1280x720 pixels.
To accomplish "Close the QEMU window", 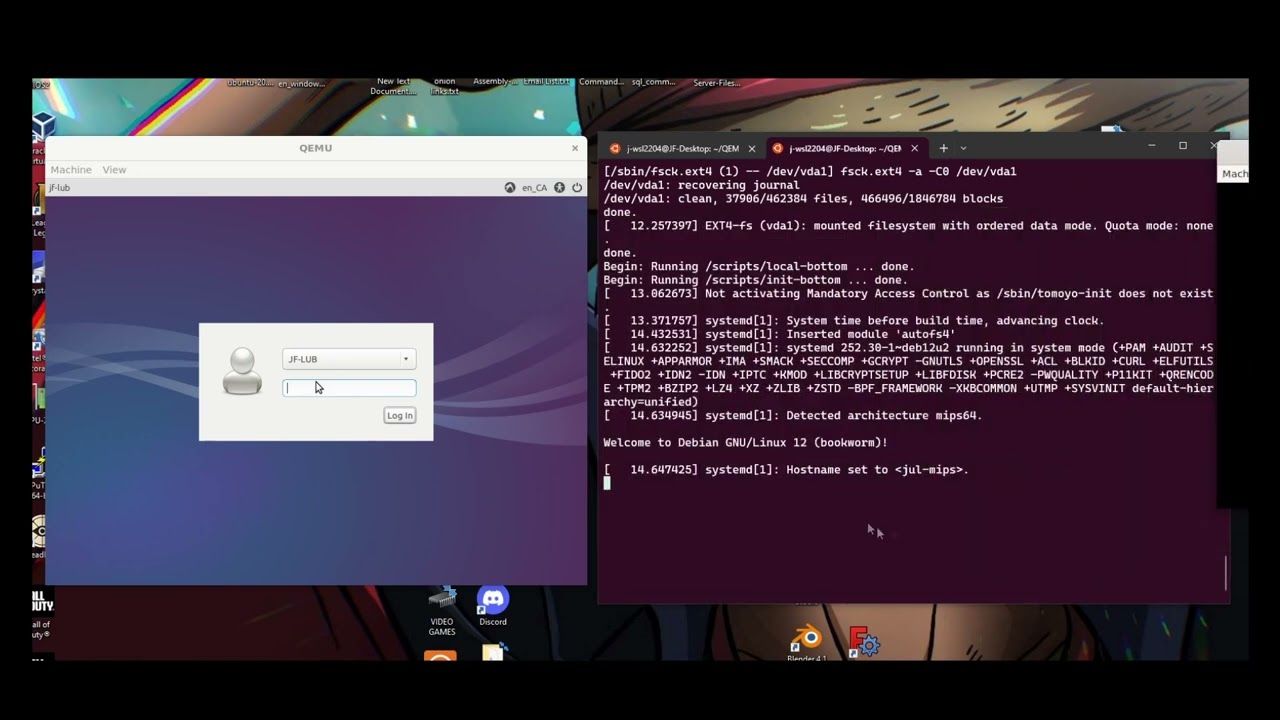I will click(x=575, y=148).
